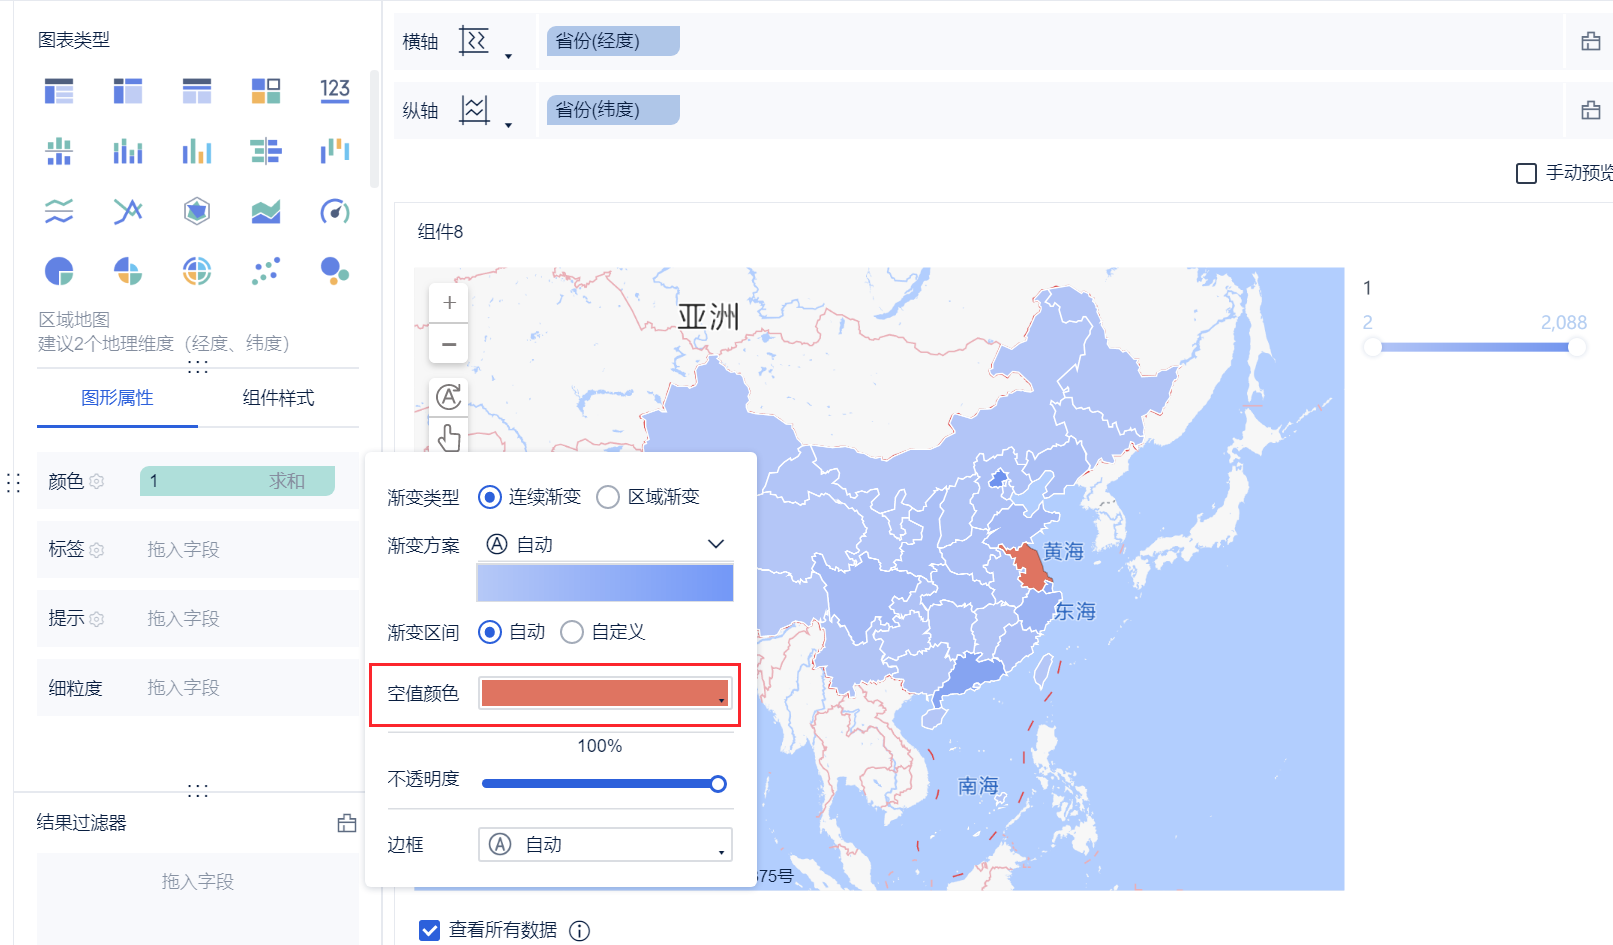This screenshot has width=1613, height=945.
Task: Click the drag handle left of 颜色
Action: 14,482
